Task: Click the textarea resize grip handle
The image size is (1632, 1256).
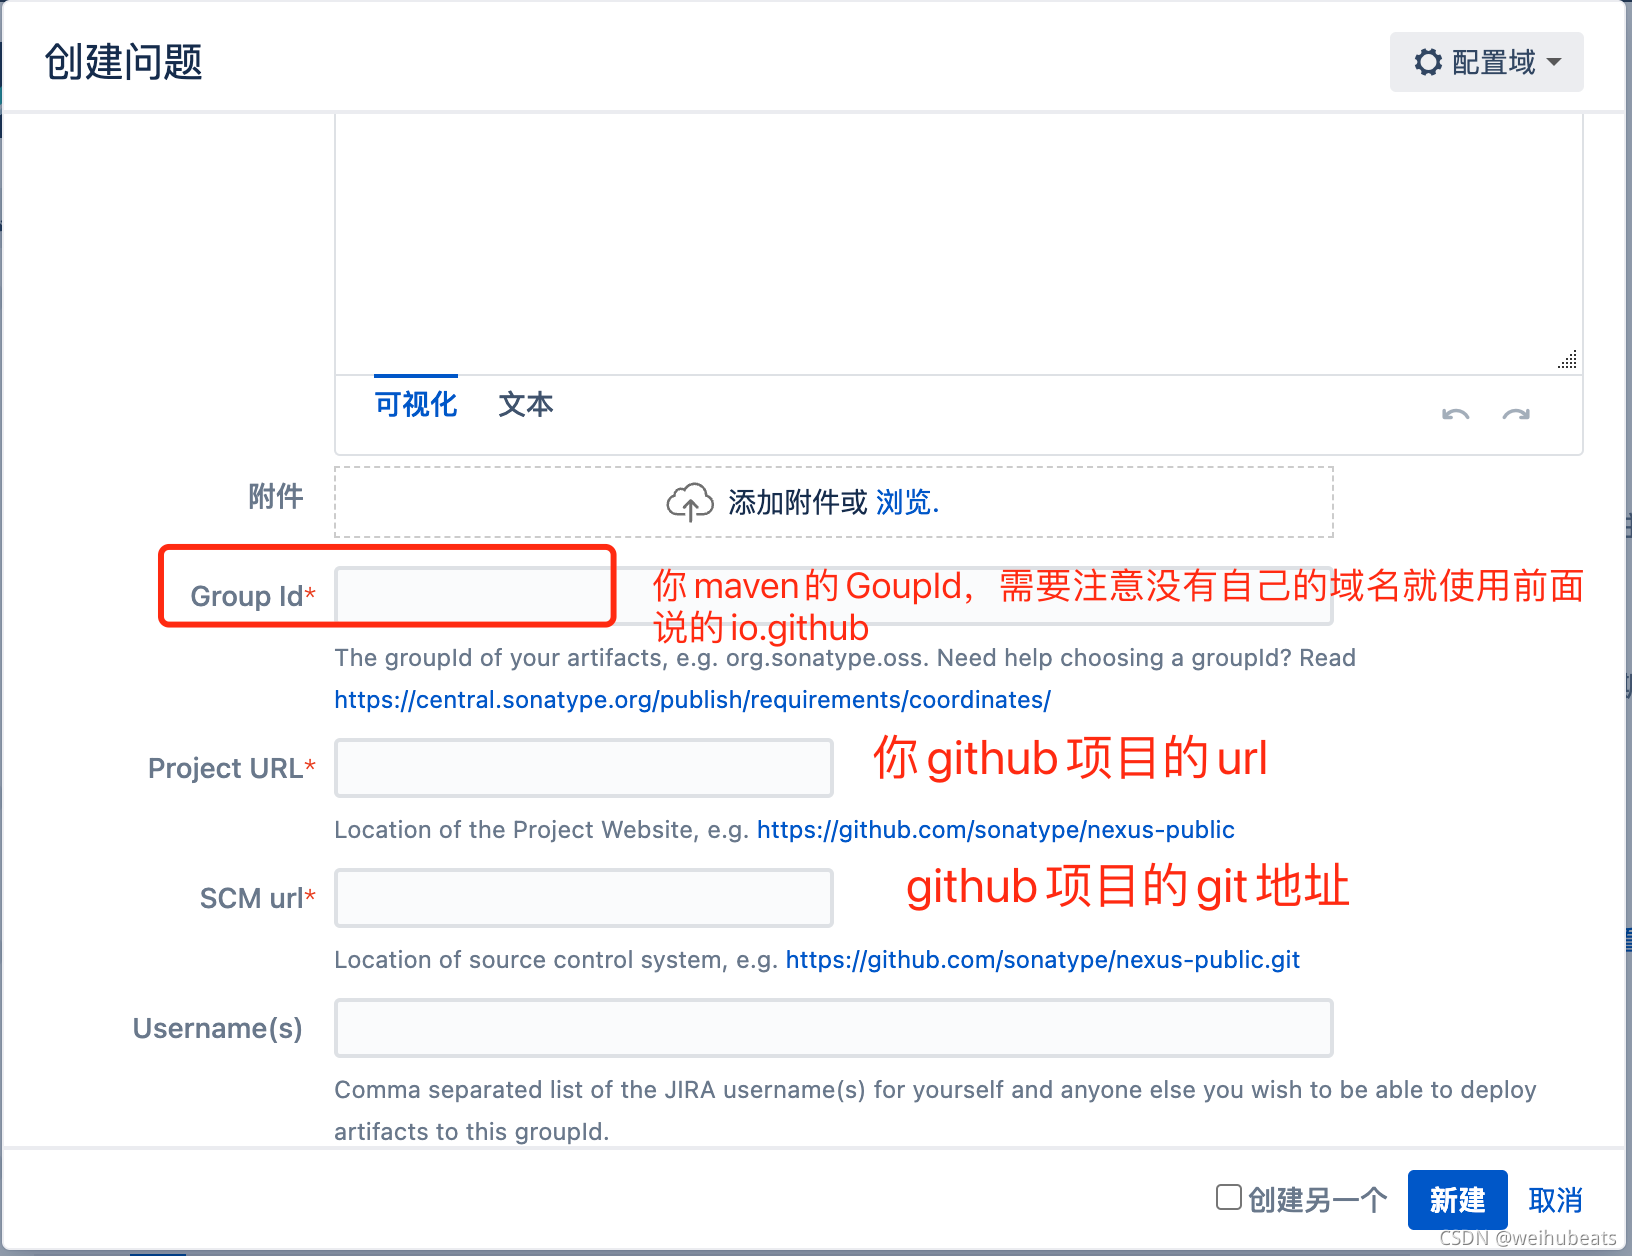Action: tap(1567, 359)
